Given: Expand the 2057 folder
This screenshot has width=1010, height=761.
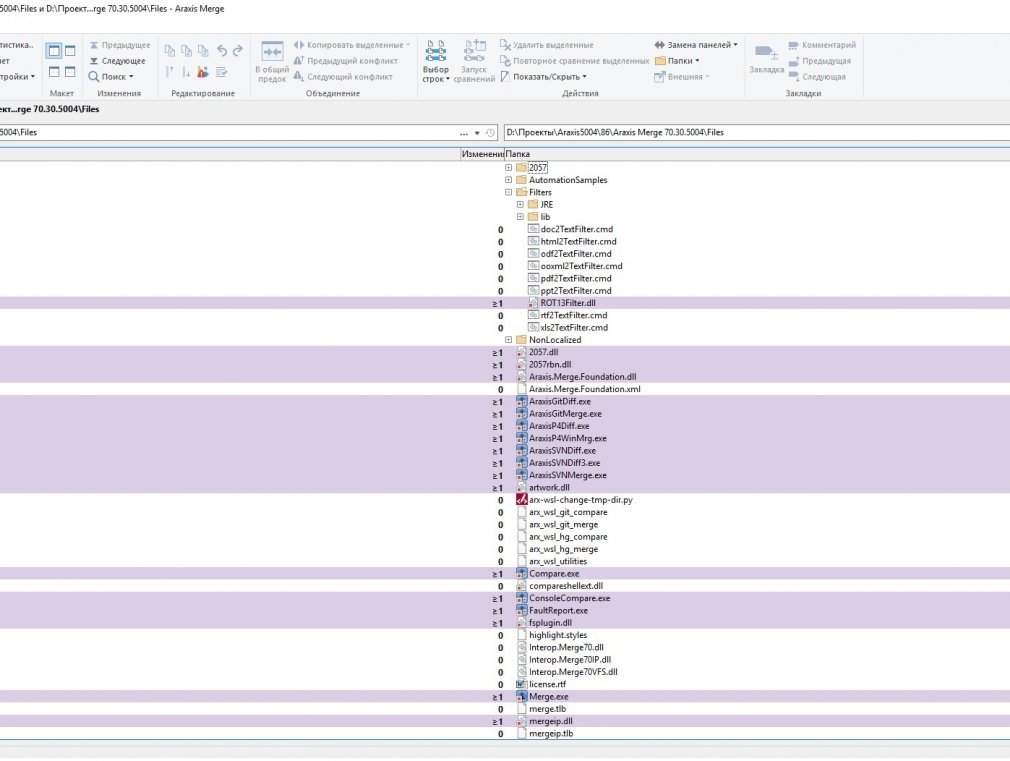Looking at the screenshot, I should tap(509, 168).
